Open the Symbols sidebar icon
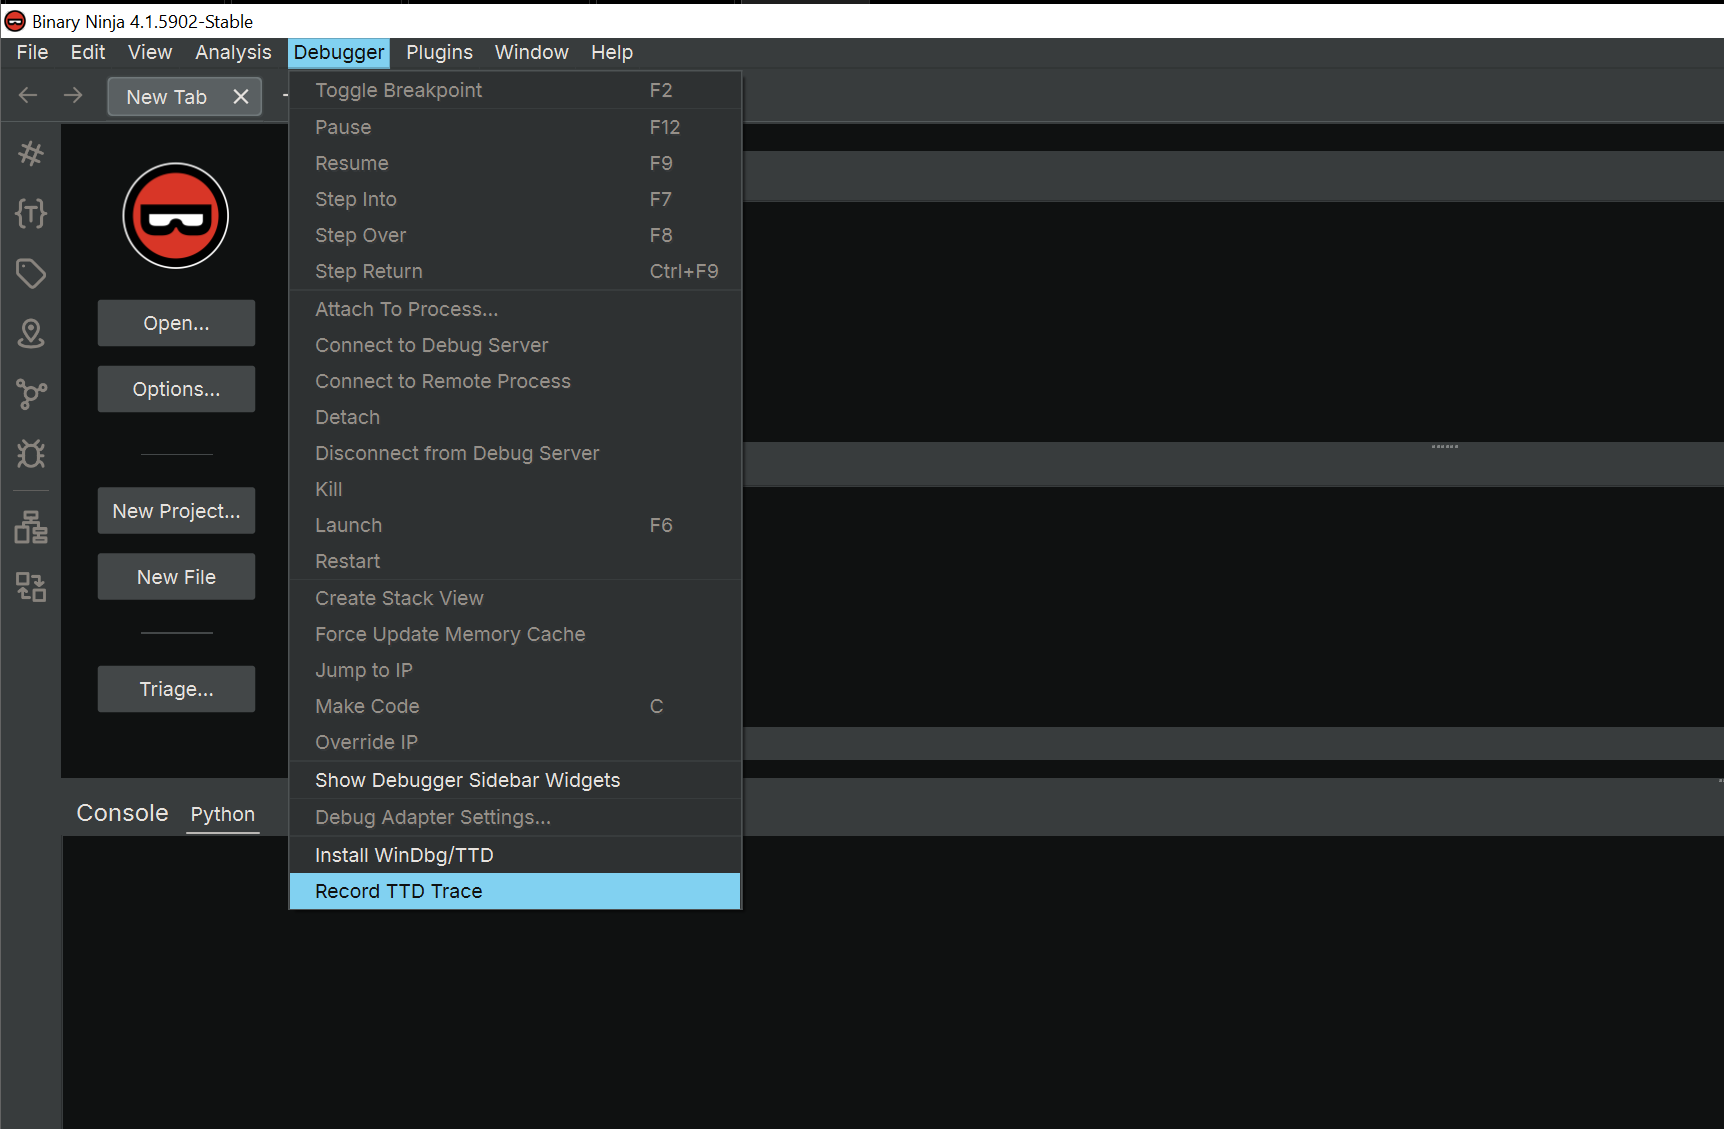The height and width of the screenshot is (1129, 1724). (x=31, y=153)
